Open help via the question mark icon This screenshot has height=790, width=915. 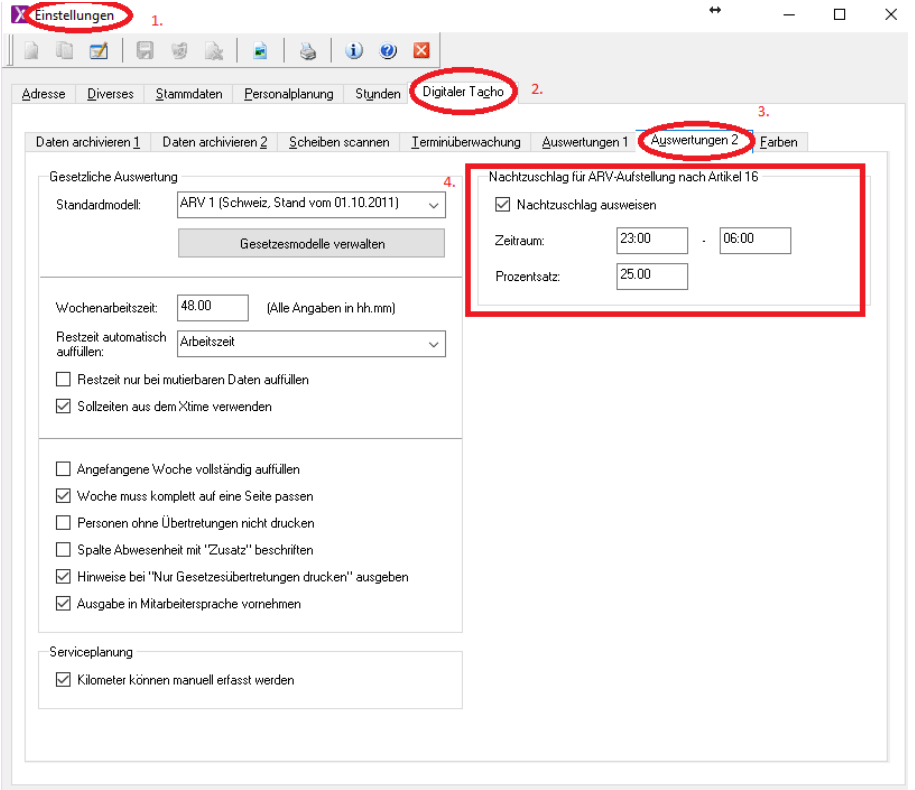click(388, 52)
